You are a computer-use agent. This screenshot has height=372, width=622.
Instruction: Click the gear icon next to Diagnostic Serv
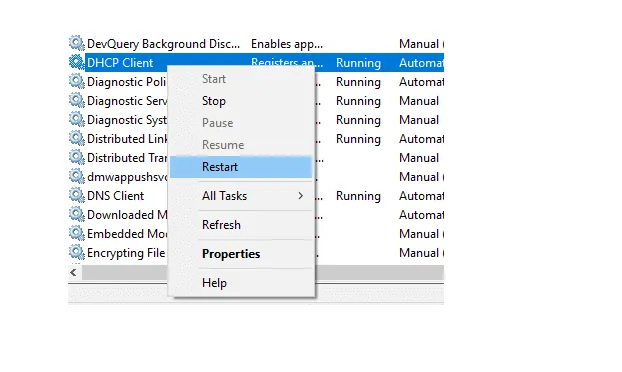tap(77, 100)
